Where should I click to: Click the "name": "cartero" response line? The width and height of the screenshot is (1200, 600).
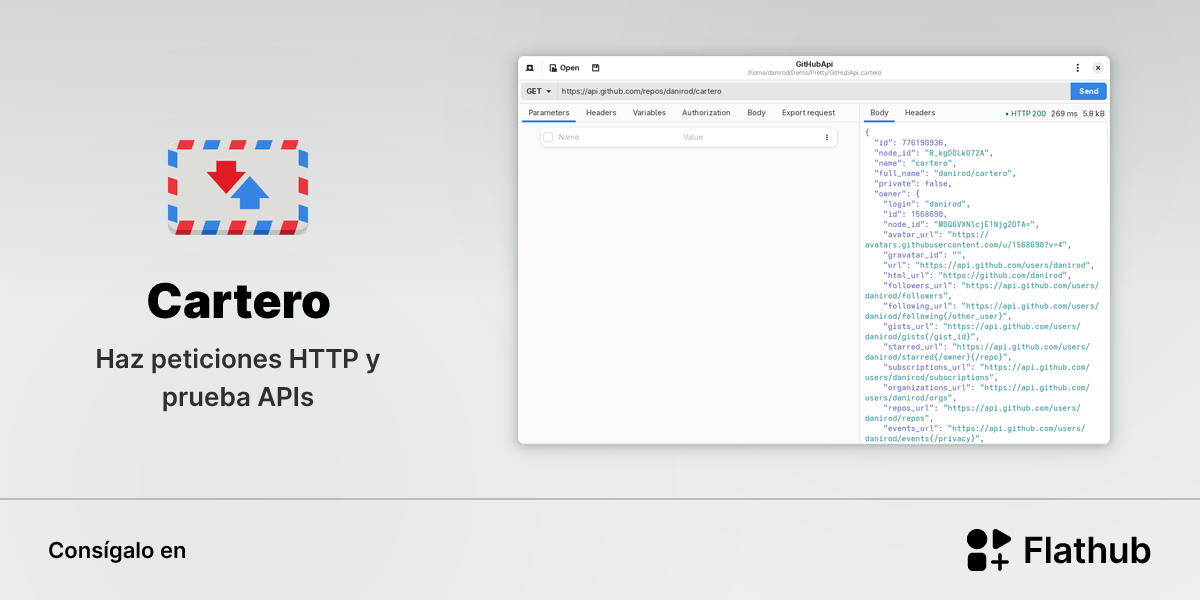coord(915,163)
